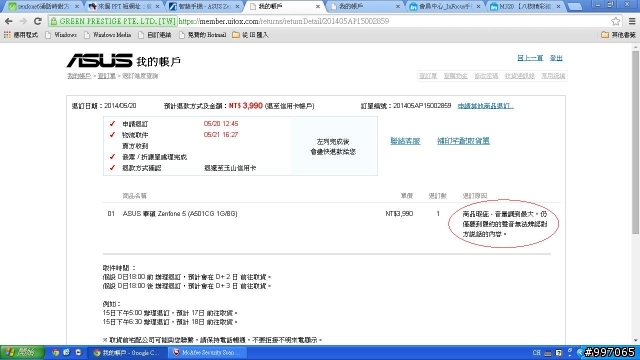Click the 回上一頁 link
Viewport: 640px width, 360px height.
coord(530,58)
